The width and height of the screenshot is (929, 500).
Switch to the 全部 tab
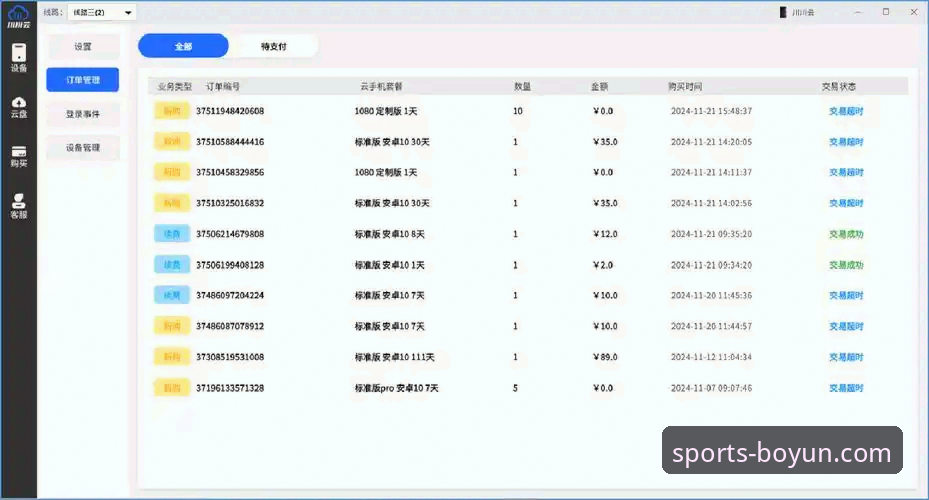click(183, 46)
